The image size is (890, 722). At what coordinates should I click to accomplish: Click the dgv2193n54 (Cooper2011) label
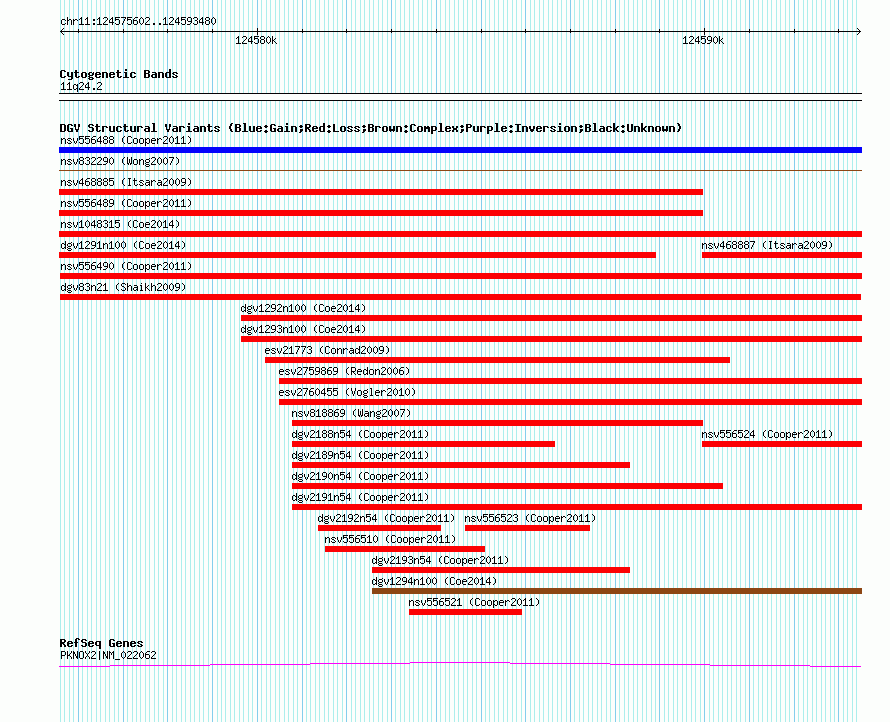coord(440,560)
